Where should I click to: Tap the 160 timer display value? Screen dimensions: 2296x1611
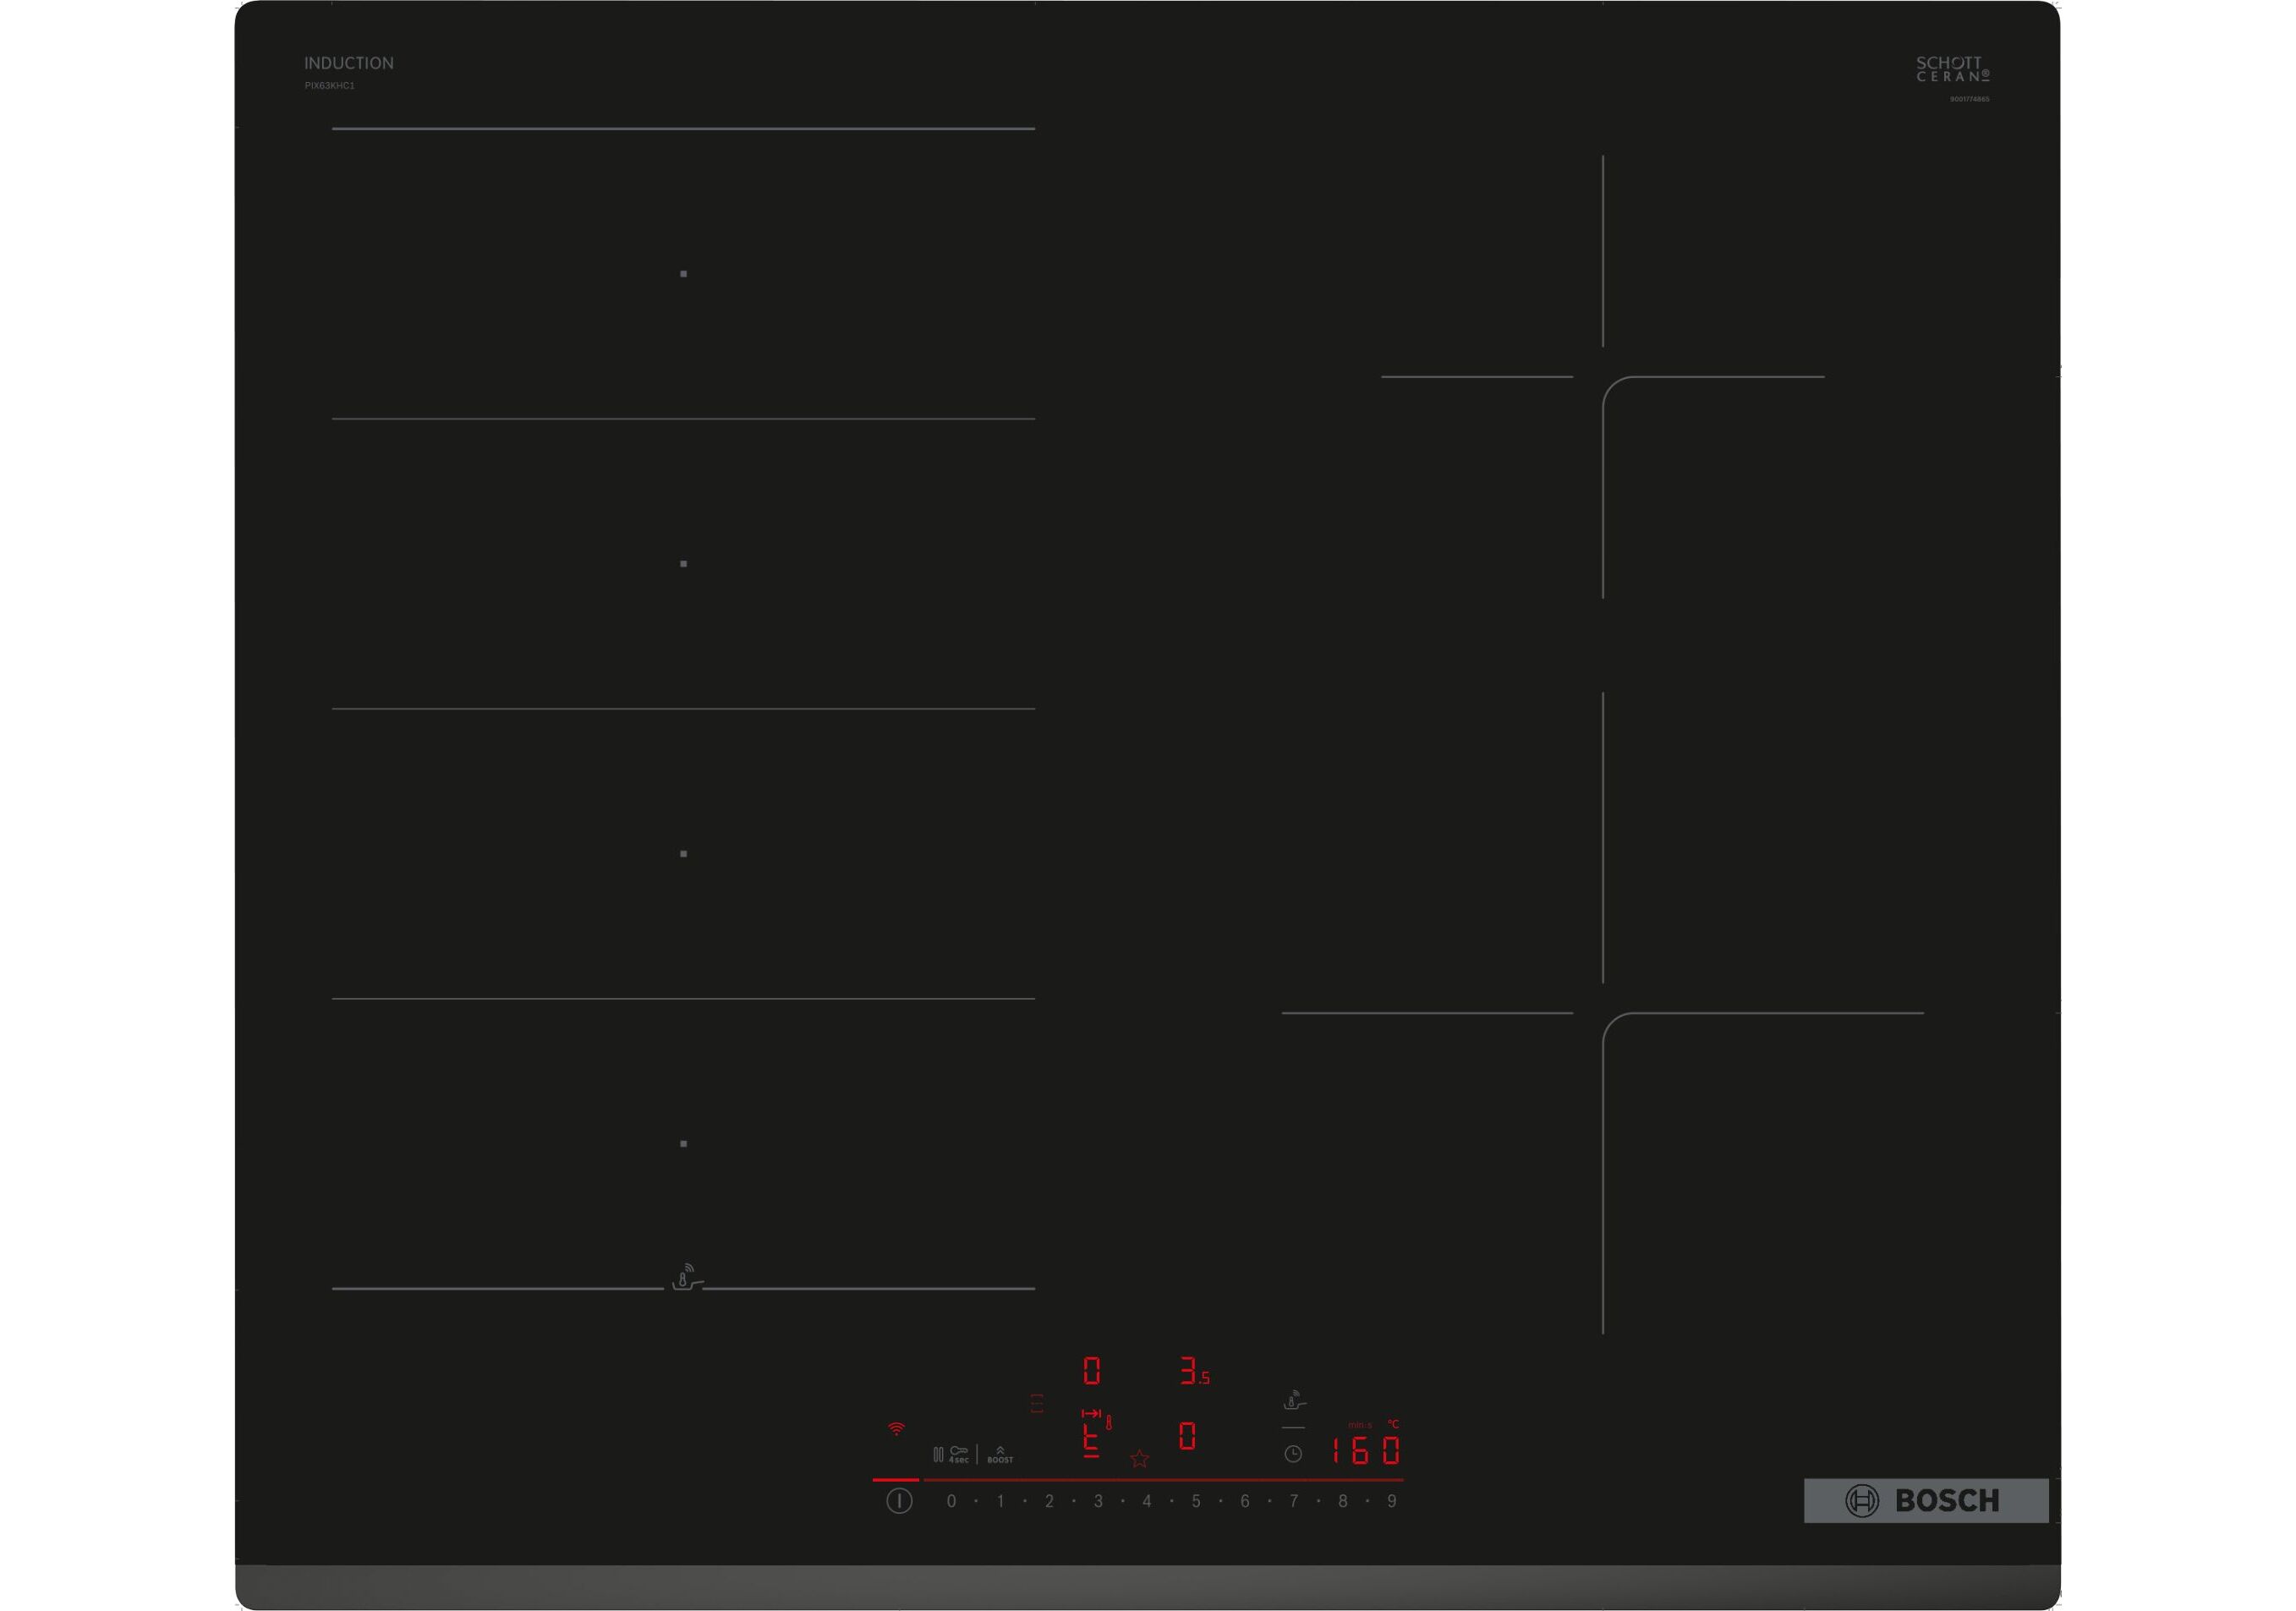pos(1365,1450)
